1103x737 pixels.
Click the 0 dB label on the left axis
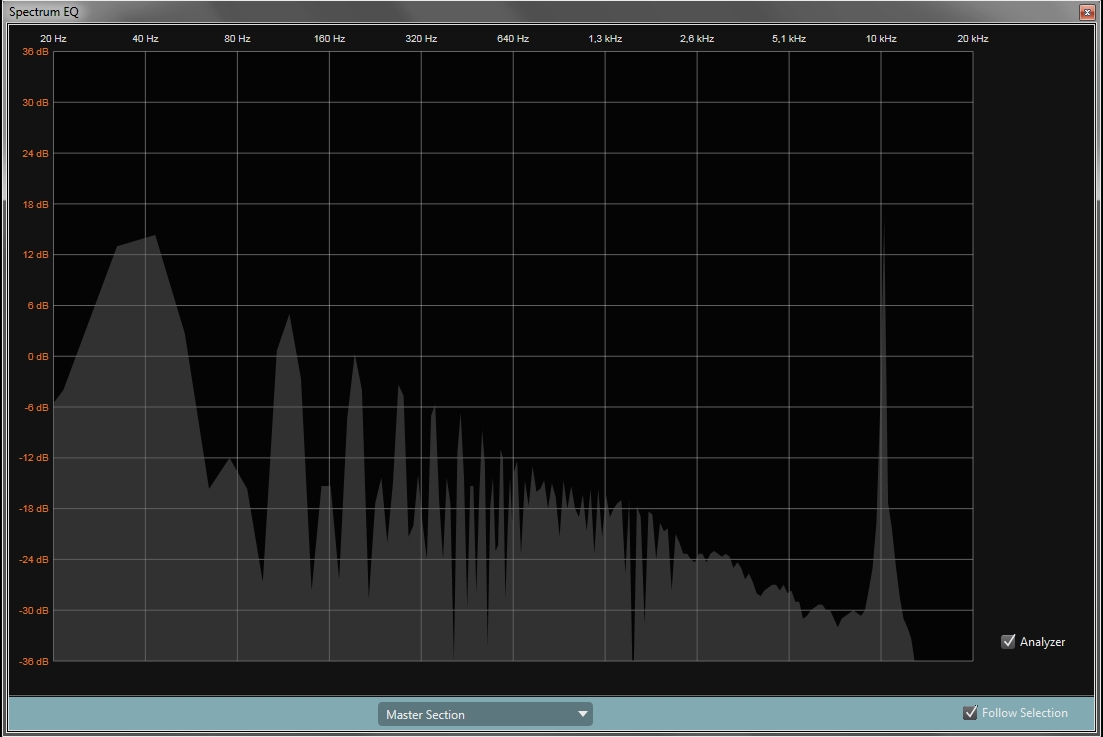pos(38,356)
